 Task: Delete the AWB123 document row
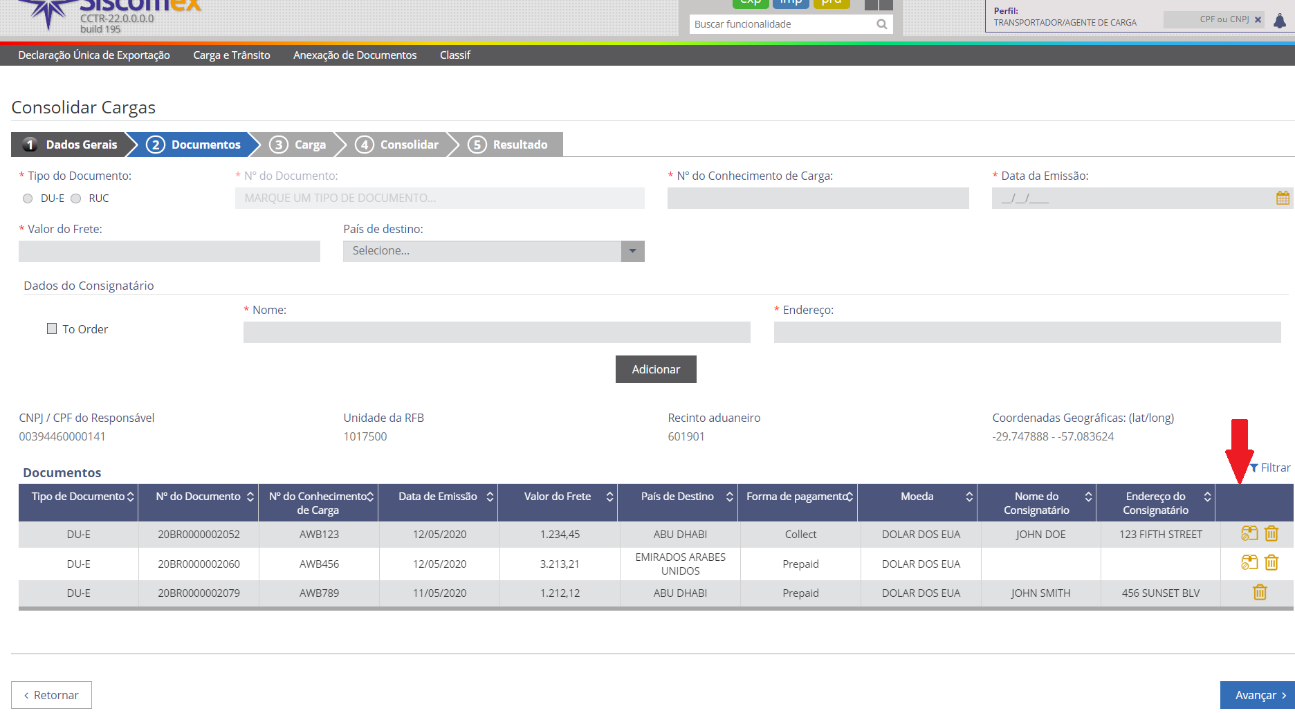tap(1271, 534)
